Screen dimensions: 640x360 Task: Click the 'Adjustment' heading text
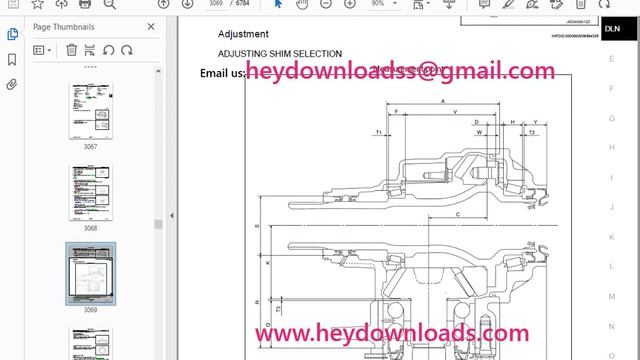tap(243, 34)
